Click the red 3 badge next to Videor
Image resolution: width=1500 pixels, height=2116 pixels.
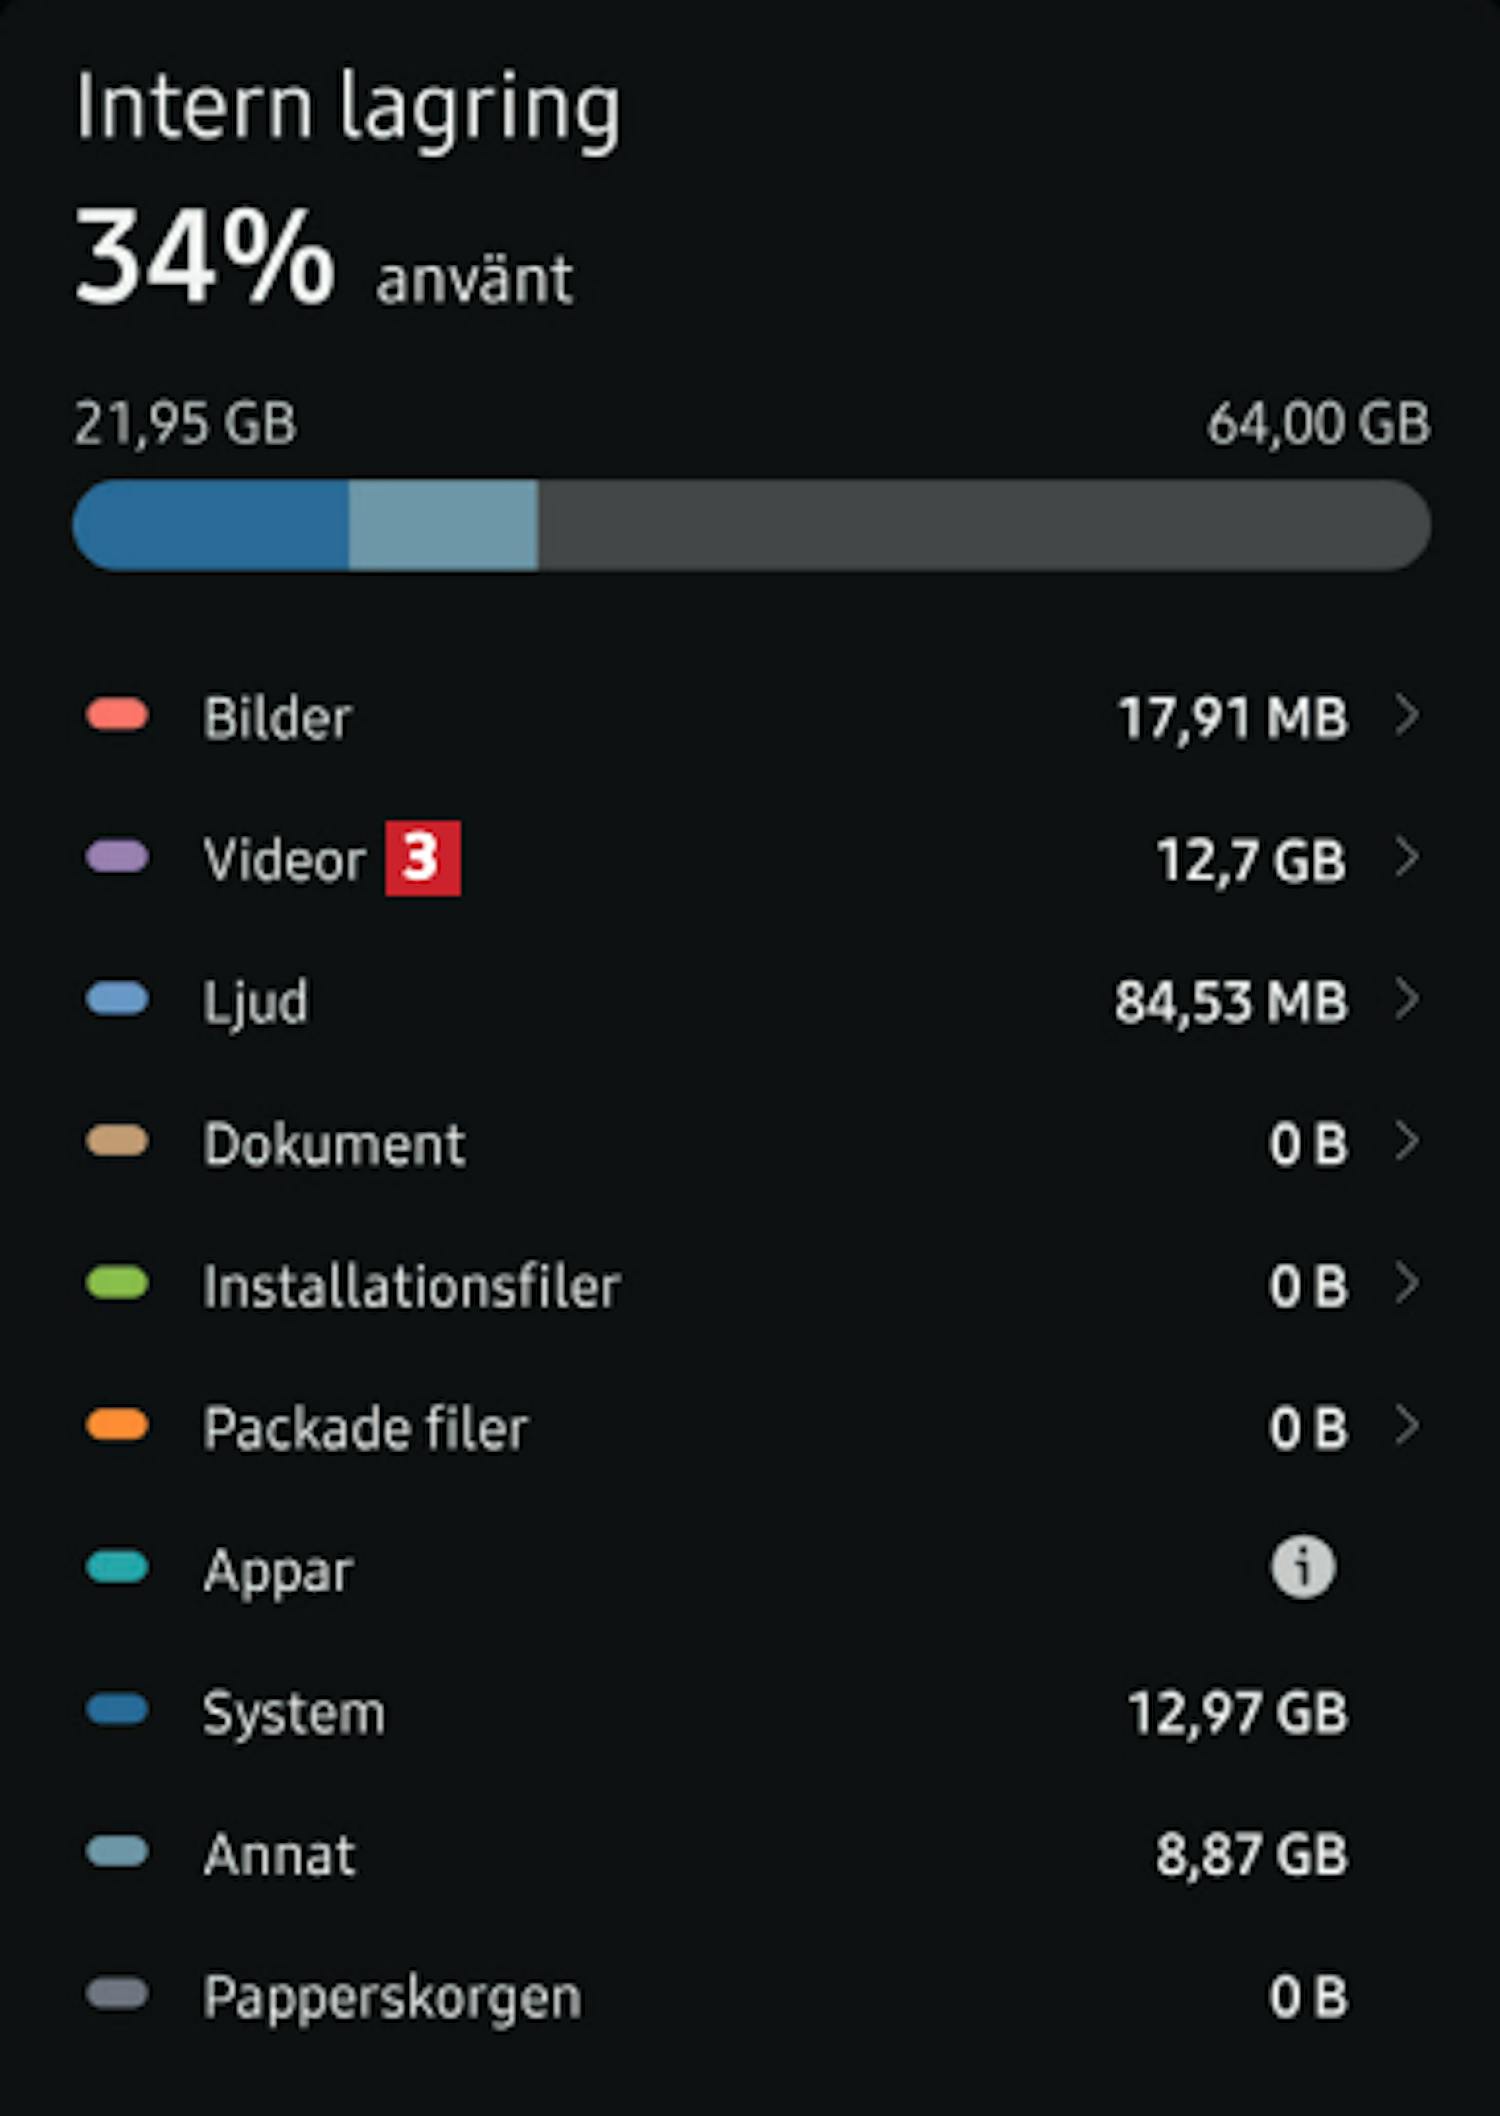point(423,858)
